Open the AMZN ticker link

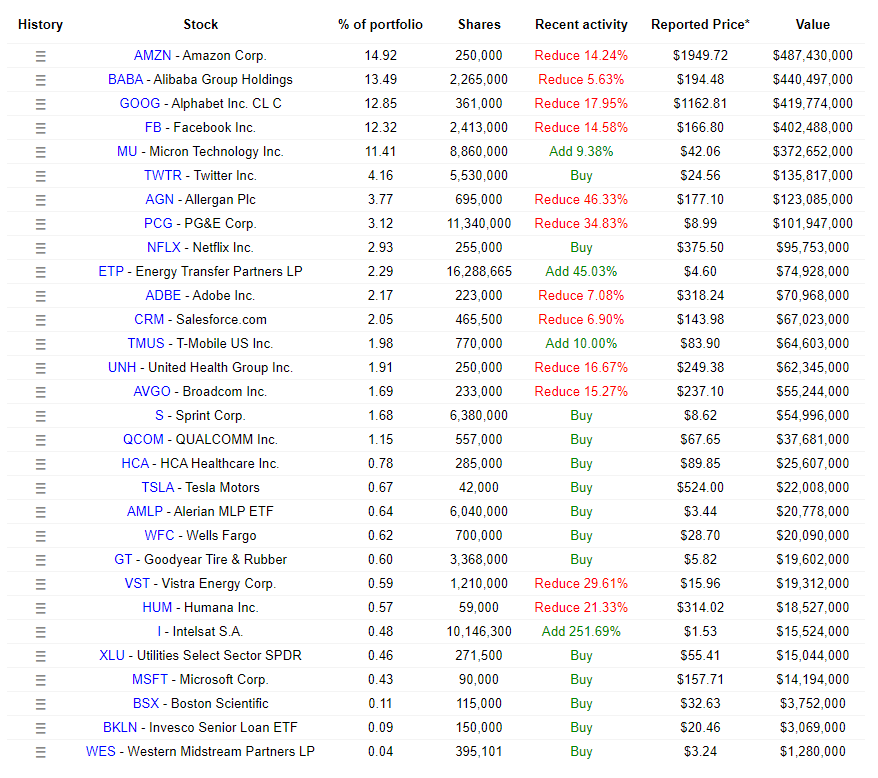152,55
